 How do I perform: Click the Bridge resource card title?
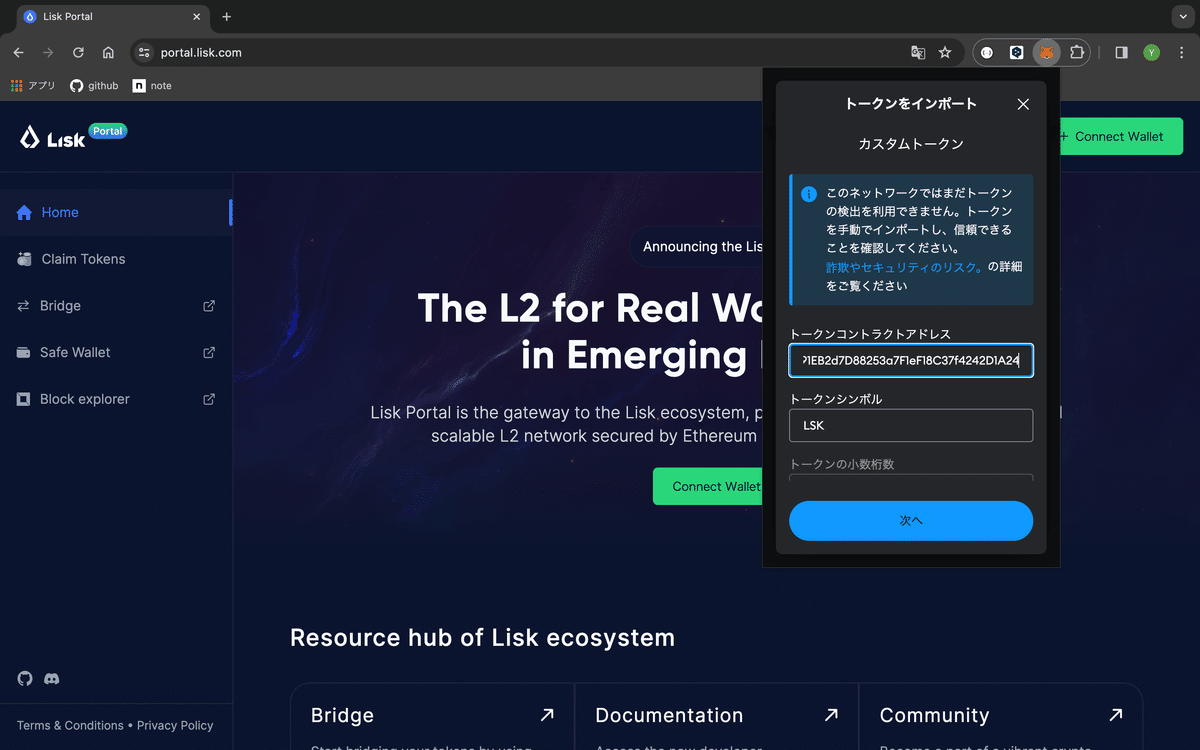click(342, 715)
